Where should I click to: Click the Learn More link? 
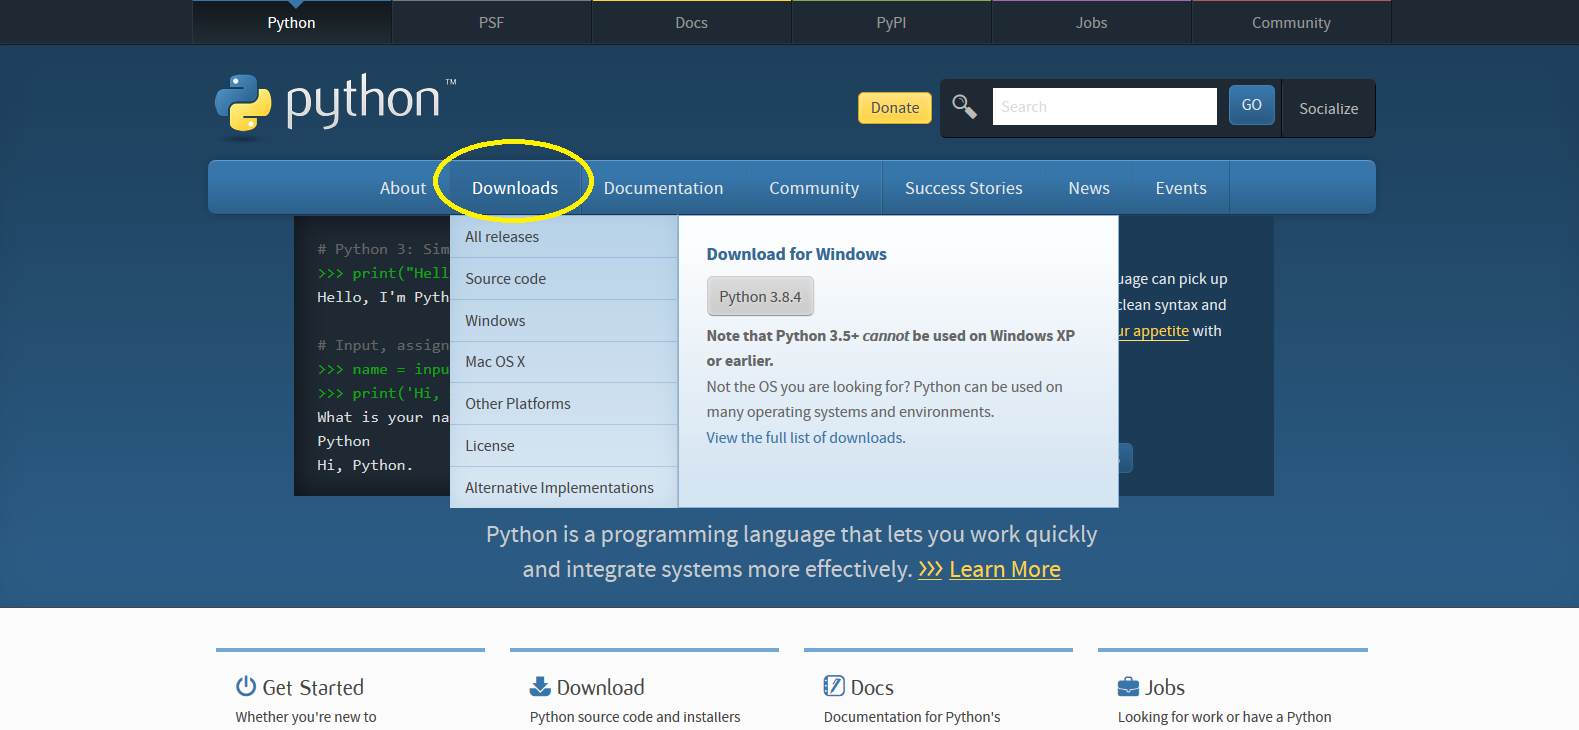pos(1005,569)
